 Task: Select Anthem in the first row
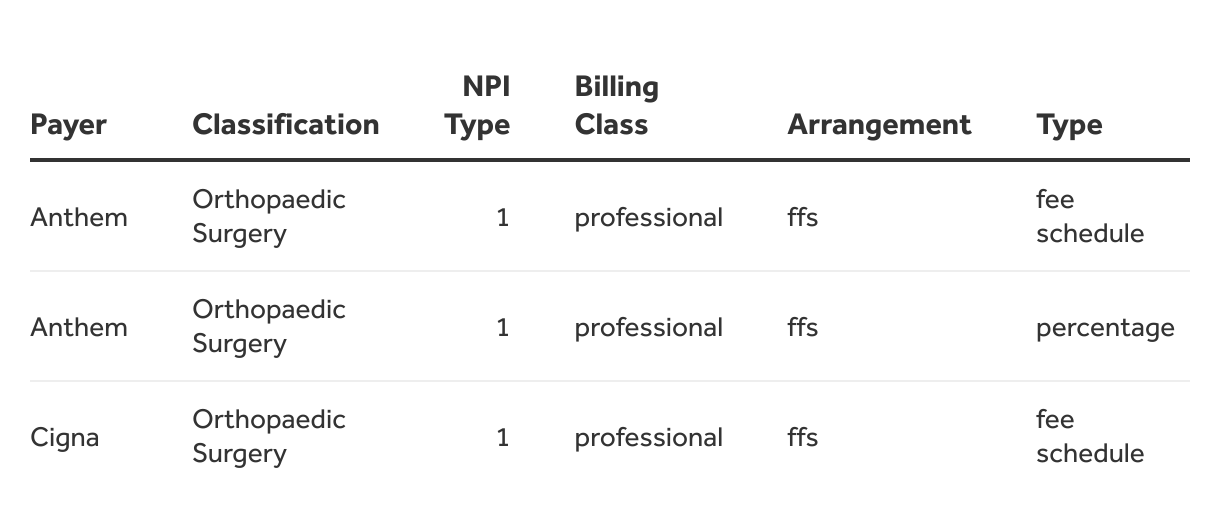[x=79, y=217]
